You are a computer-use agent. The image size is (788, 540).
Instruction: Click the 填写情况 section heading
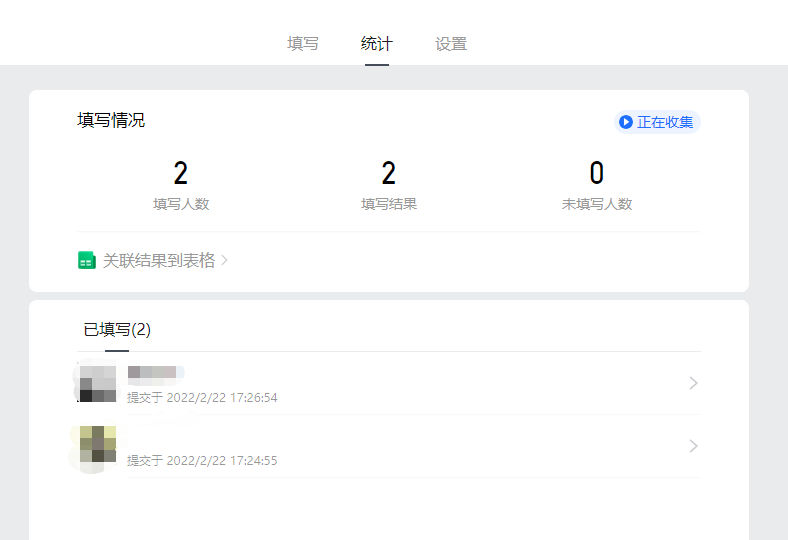click(111, 120)
